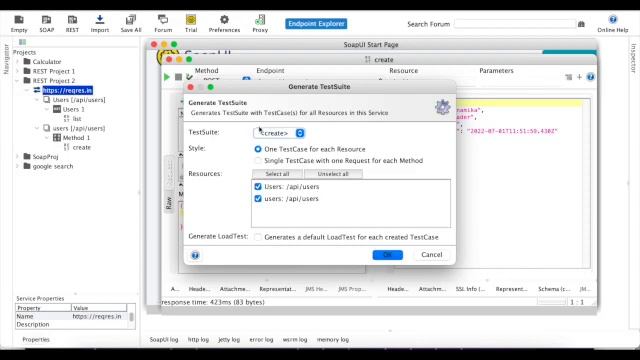Screen dimensions: 640x360
Task: Collapse the Method 1 node
Action: [x=47, y=138]
